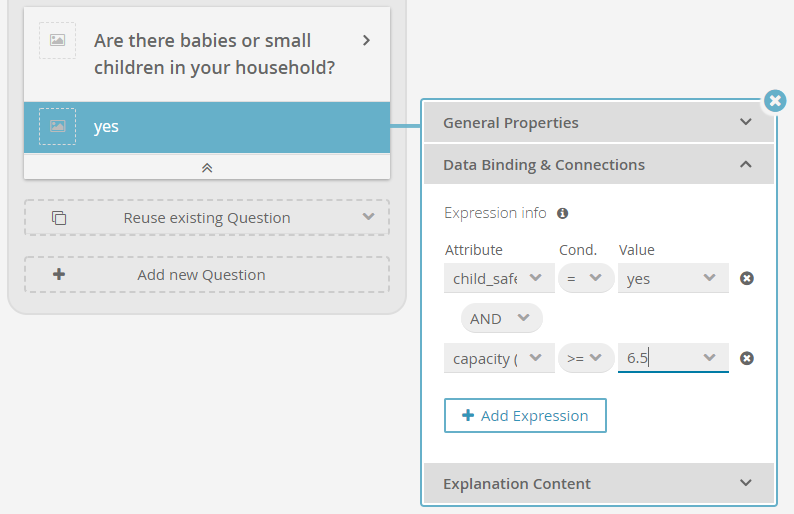Click the plus icon for Add new Question
Viewport: 794px width, 514px height.
(59, 274)
